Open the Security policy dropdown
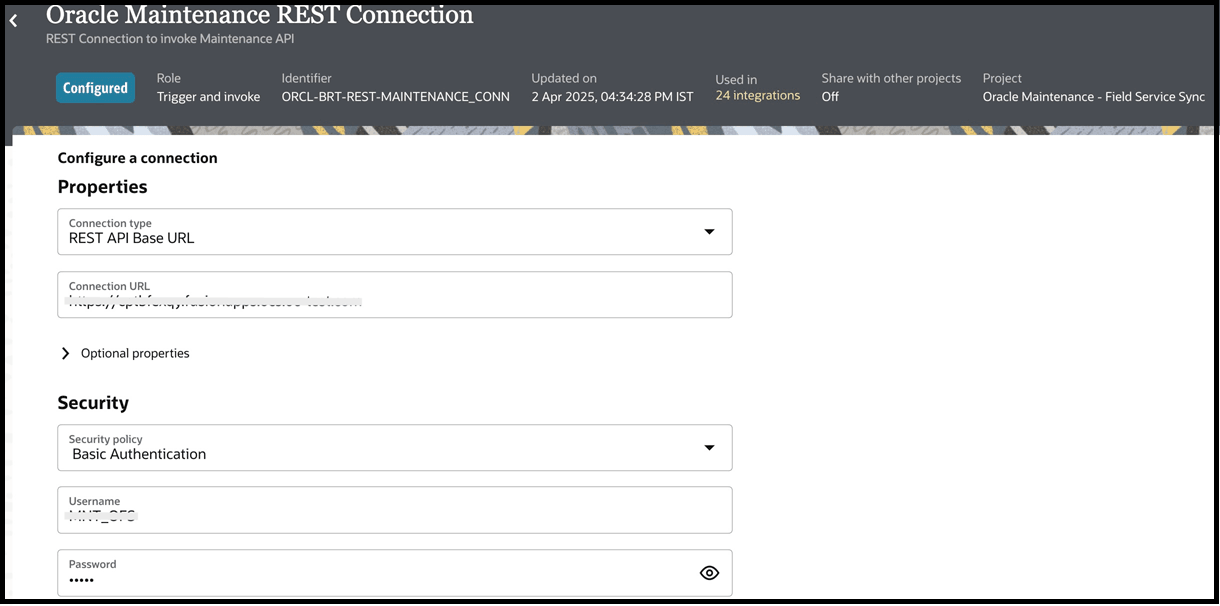Viewport: 1220px width, 606px height. coord(395,448)
